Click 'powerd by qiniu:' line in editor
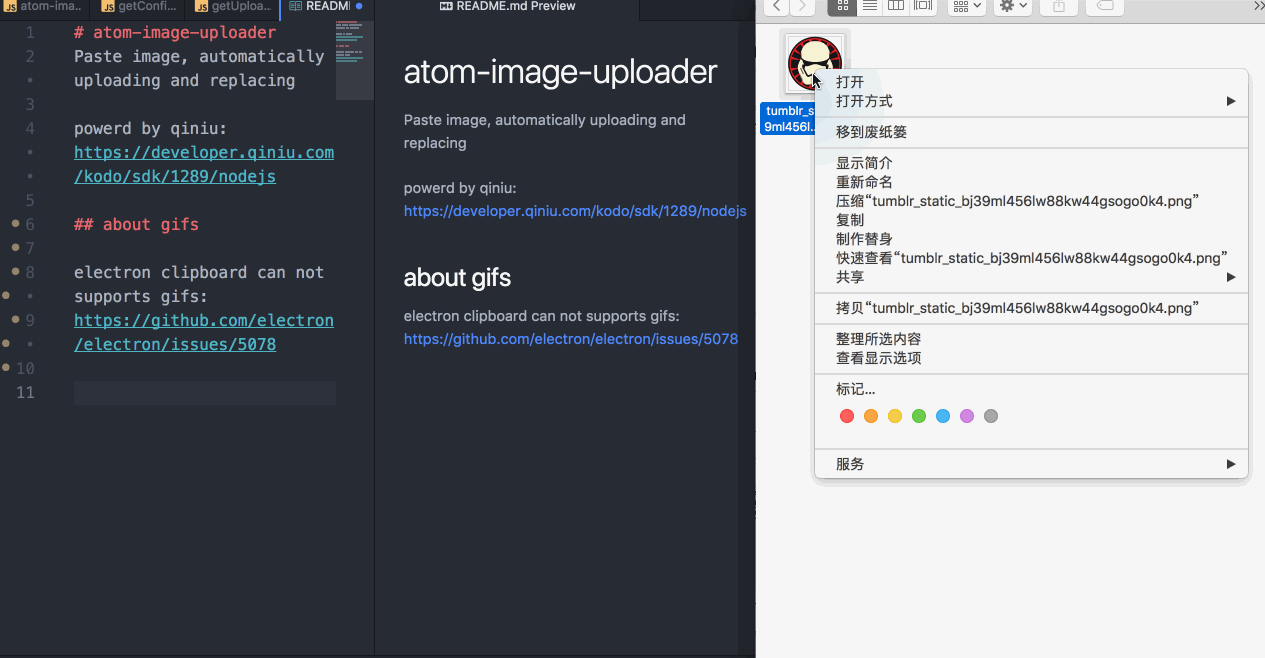Viewport: 1265px width, 658px height. tap(150, 128)
